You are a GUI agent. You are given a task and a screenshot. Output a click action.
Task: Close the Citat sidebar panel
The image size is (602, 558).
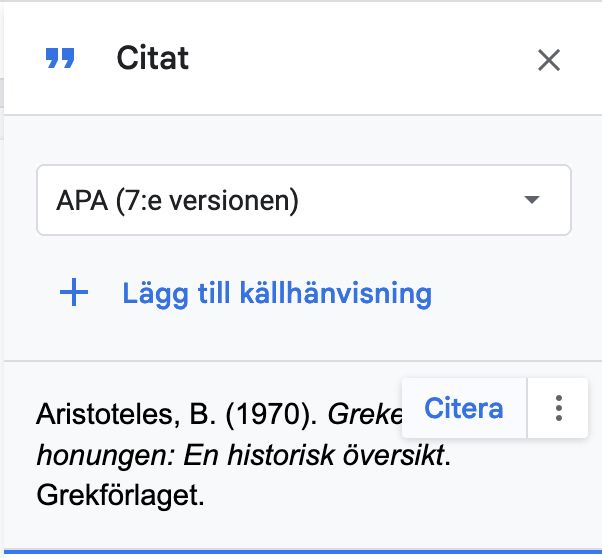click(x=549, y=60)
